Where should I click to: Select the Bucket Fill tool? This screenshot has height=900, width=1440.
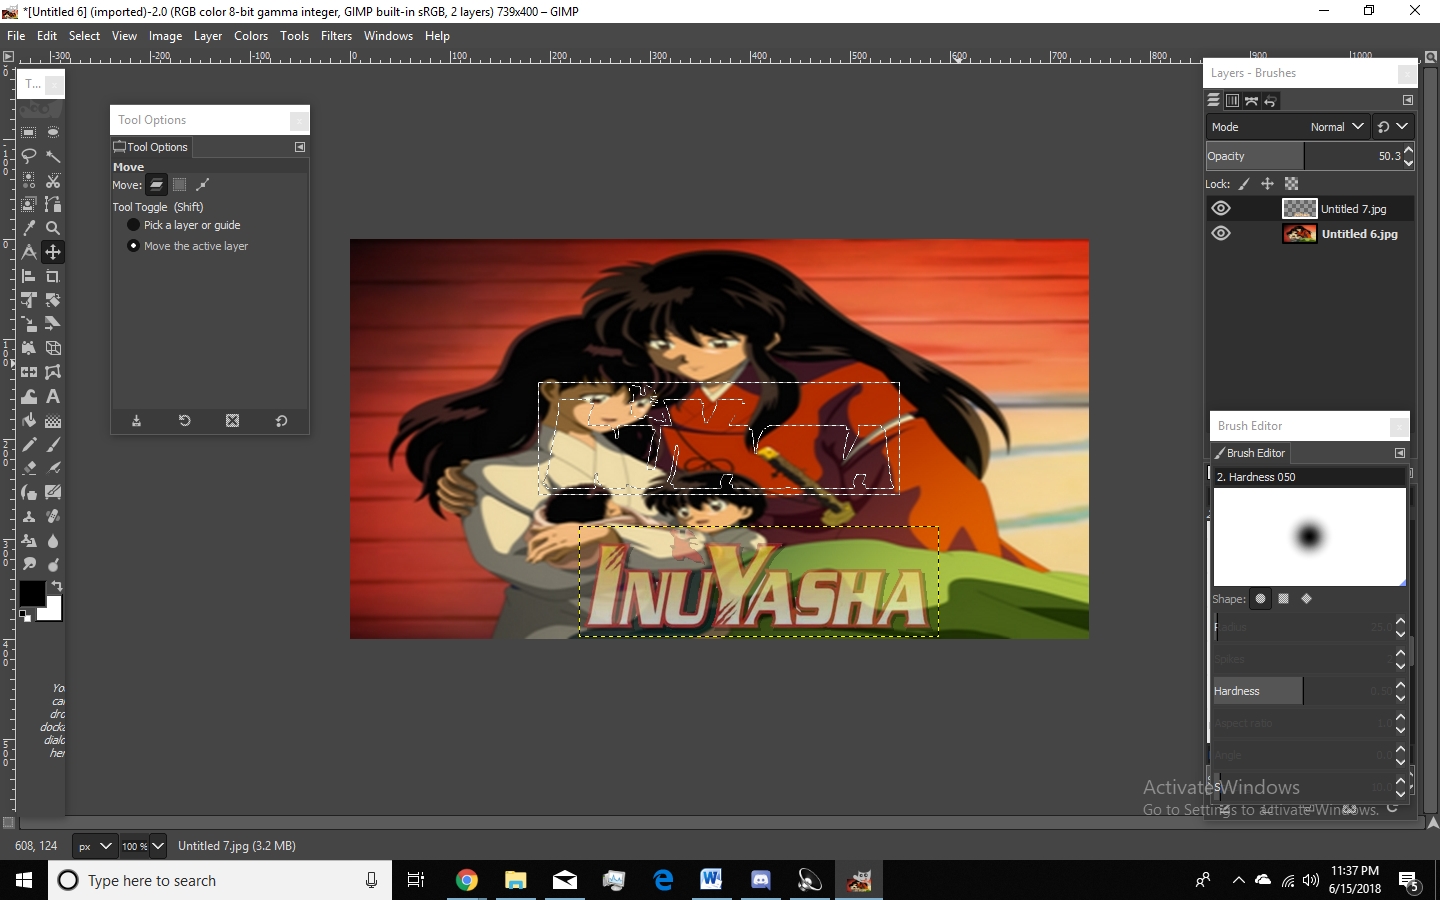coord(29,420)
